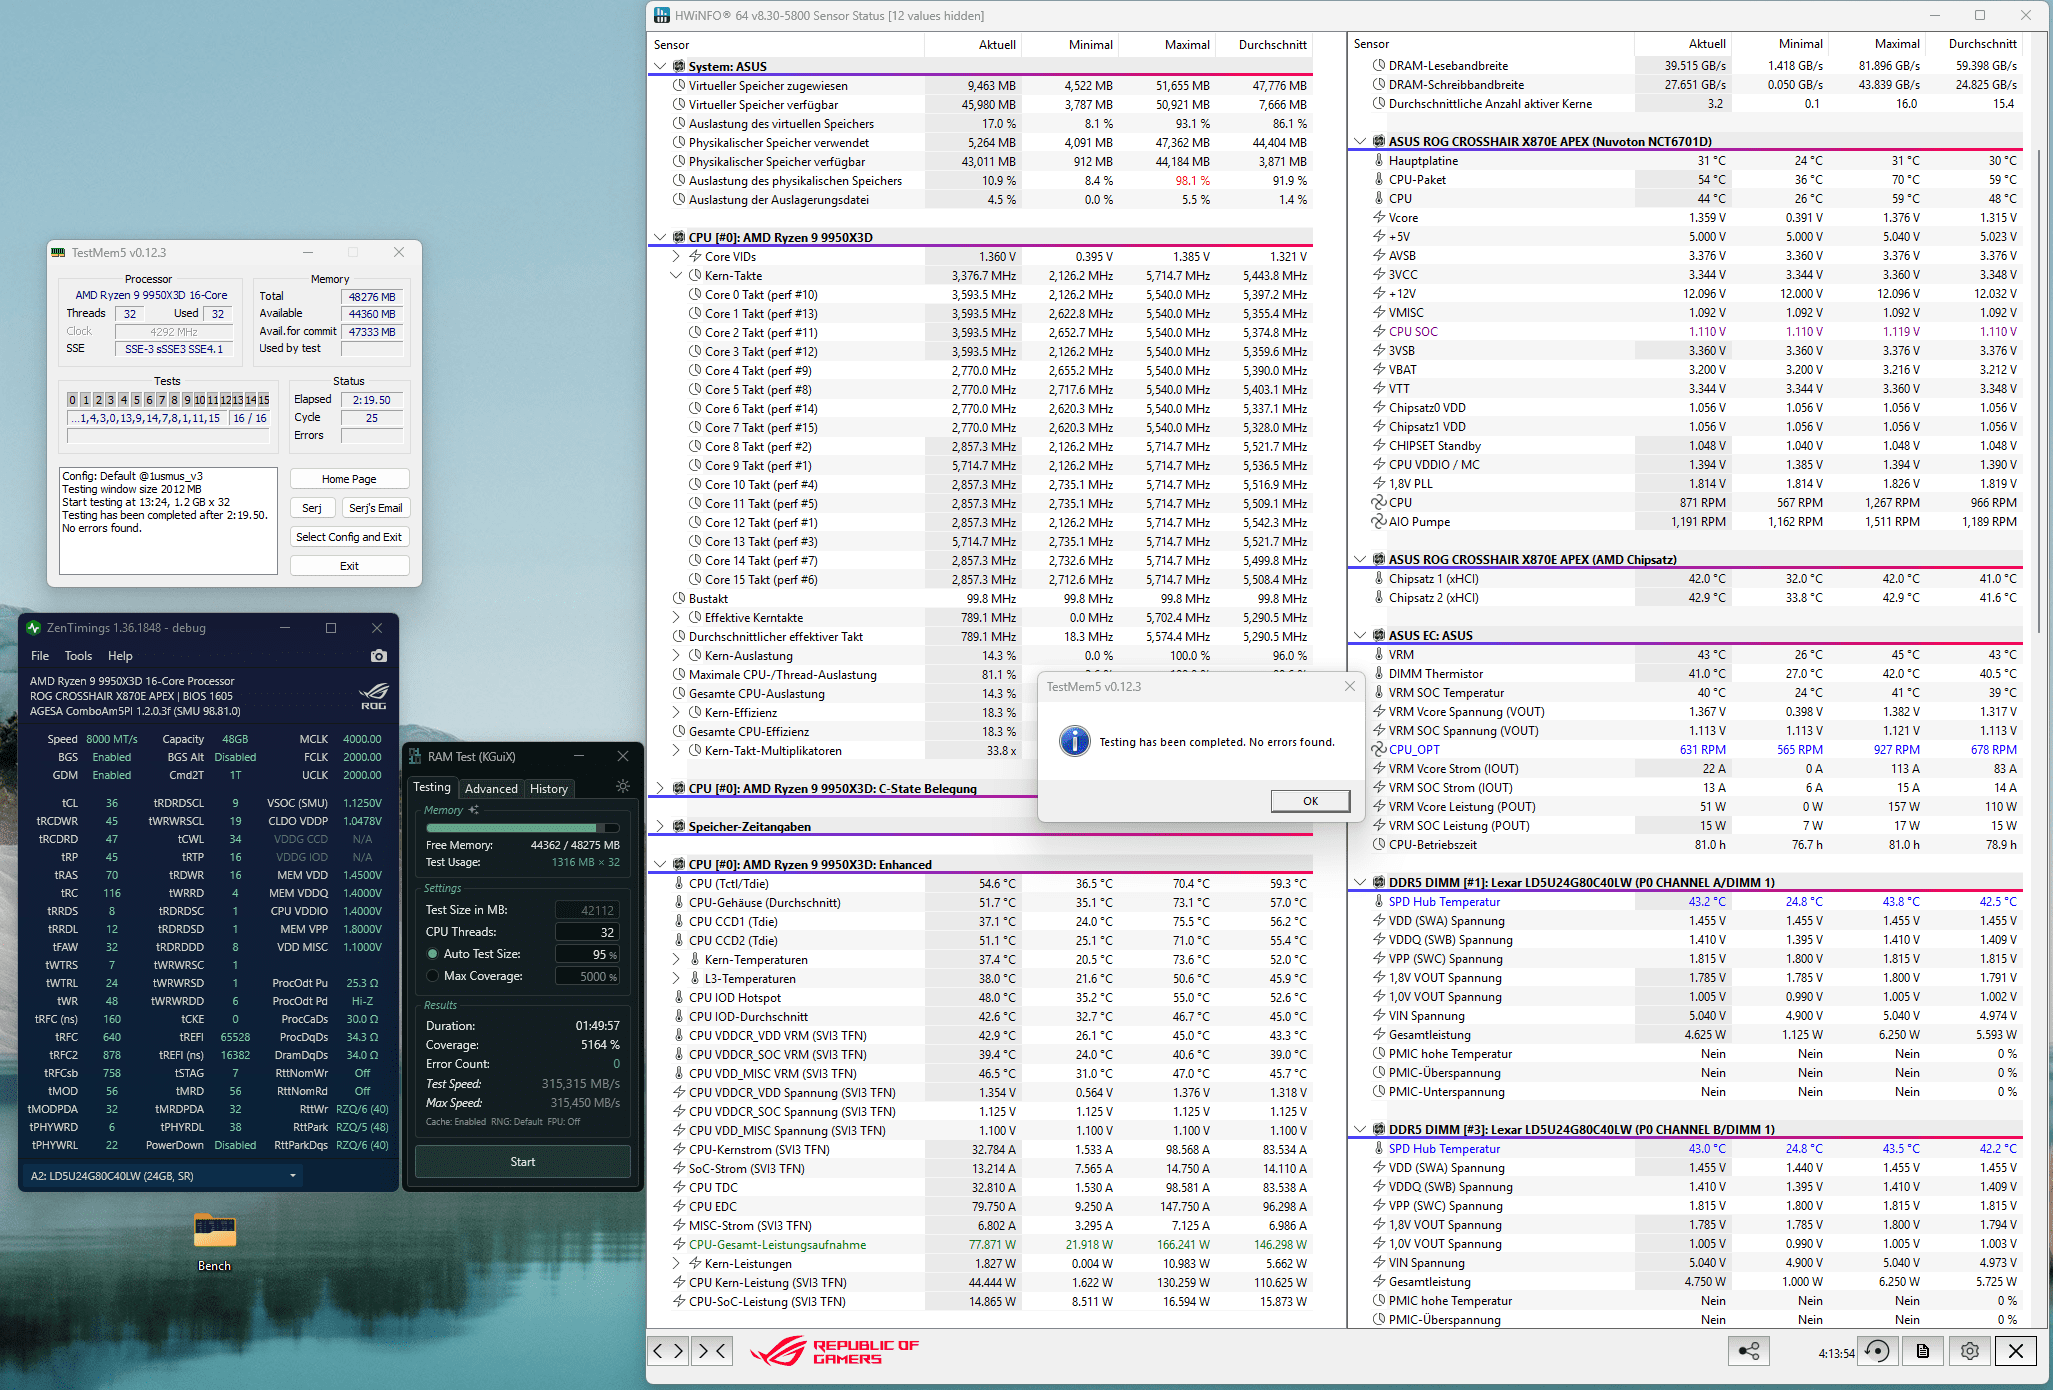The width and height of the screenshot is (2053, 1390).
Task: Reset sensor min/max values clock icon
Action: pyautogui.click(x=1878, y=1351)
